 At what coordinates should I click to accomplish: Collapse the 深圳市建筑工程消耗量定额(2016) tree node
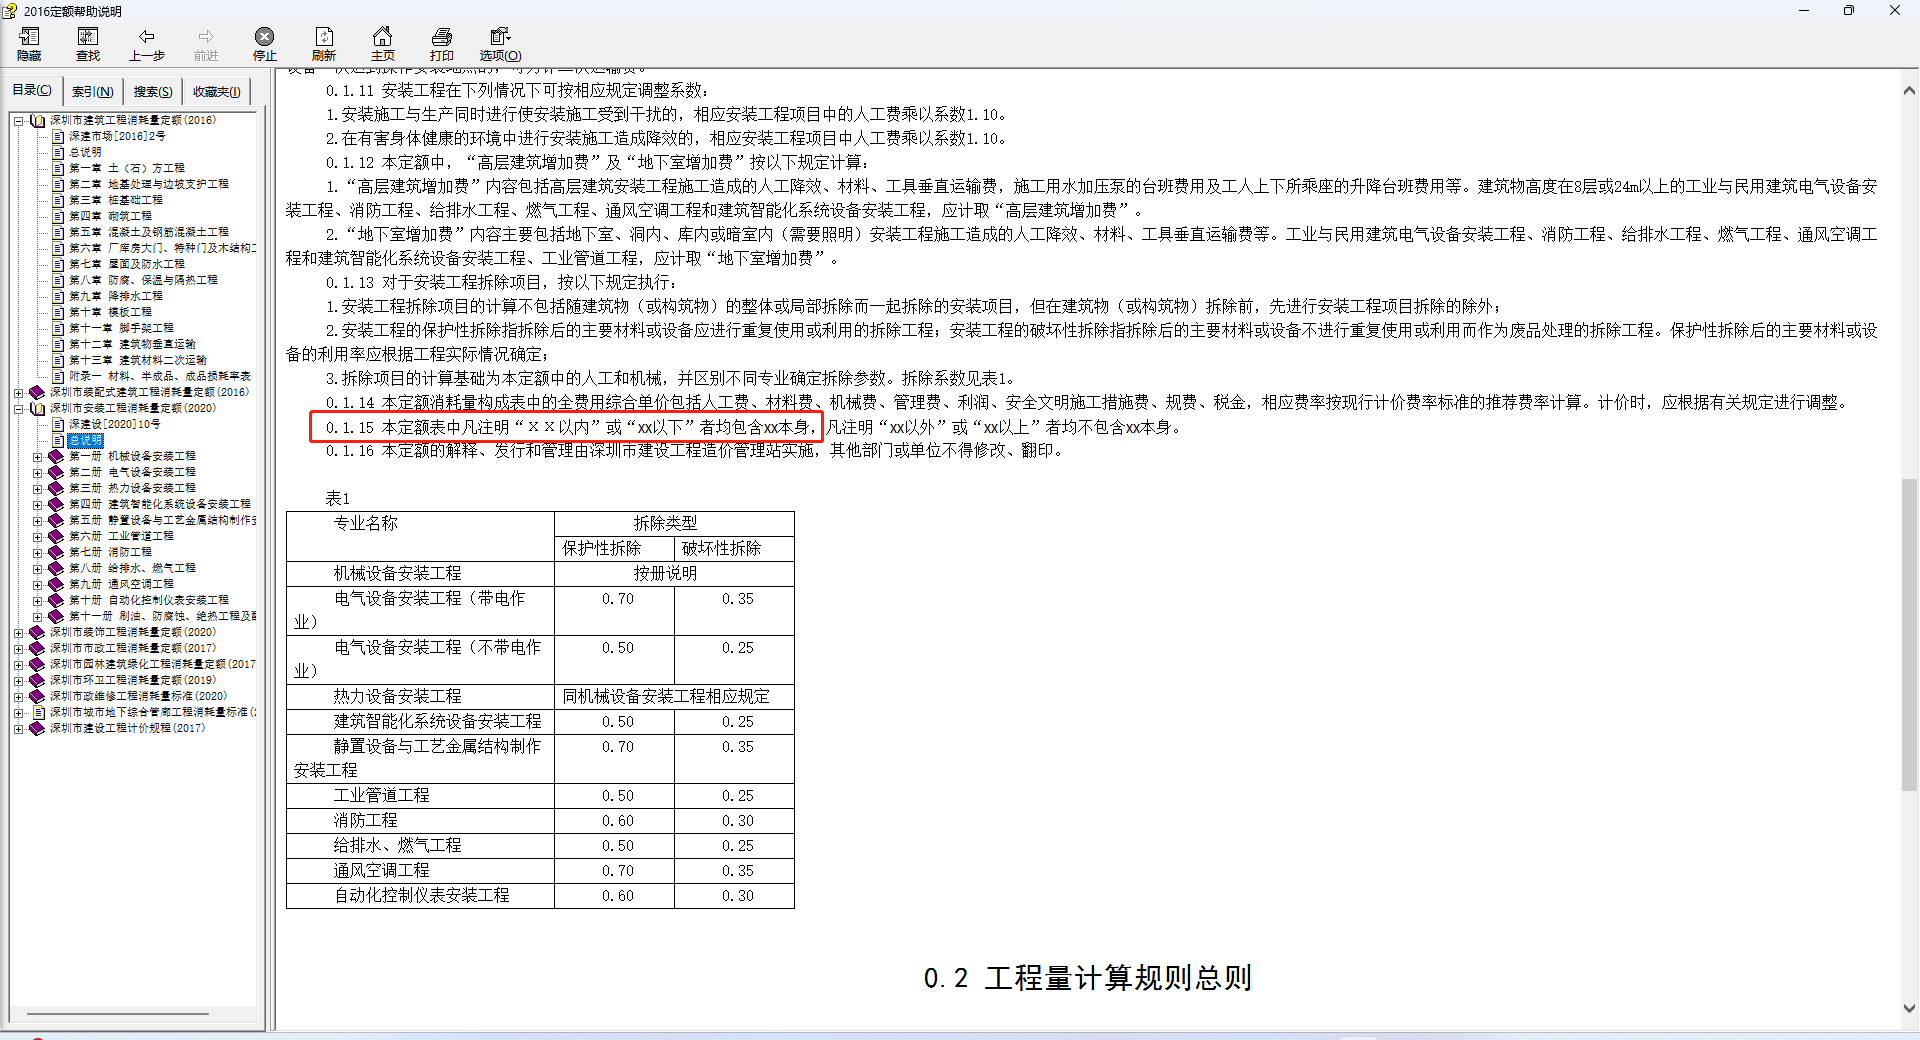pos(18,120)
